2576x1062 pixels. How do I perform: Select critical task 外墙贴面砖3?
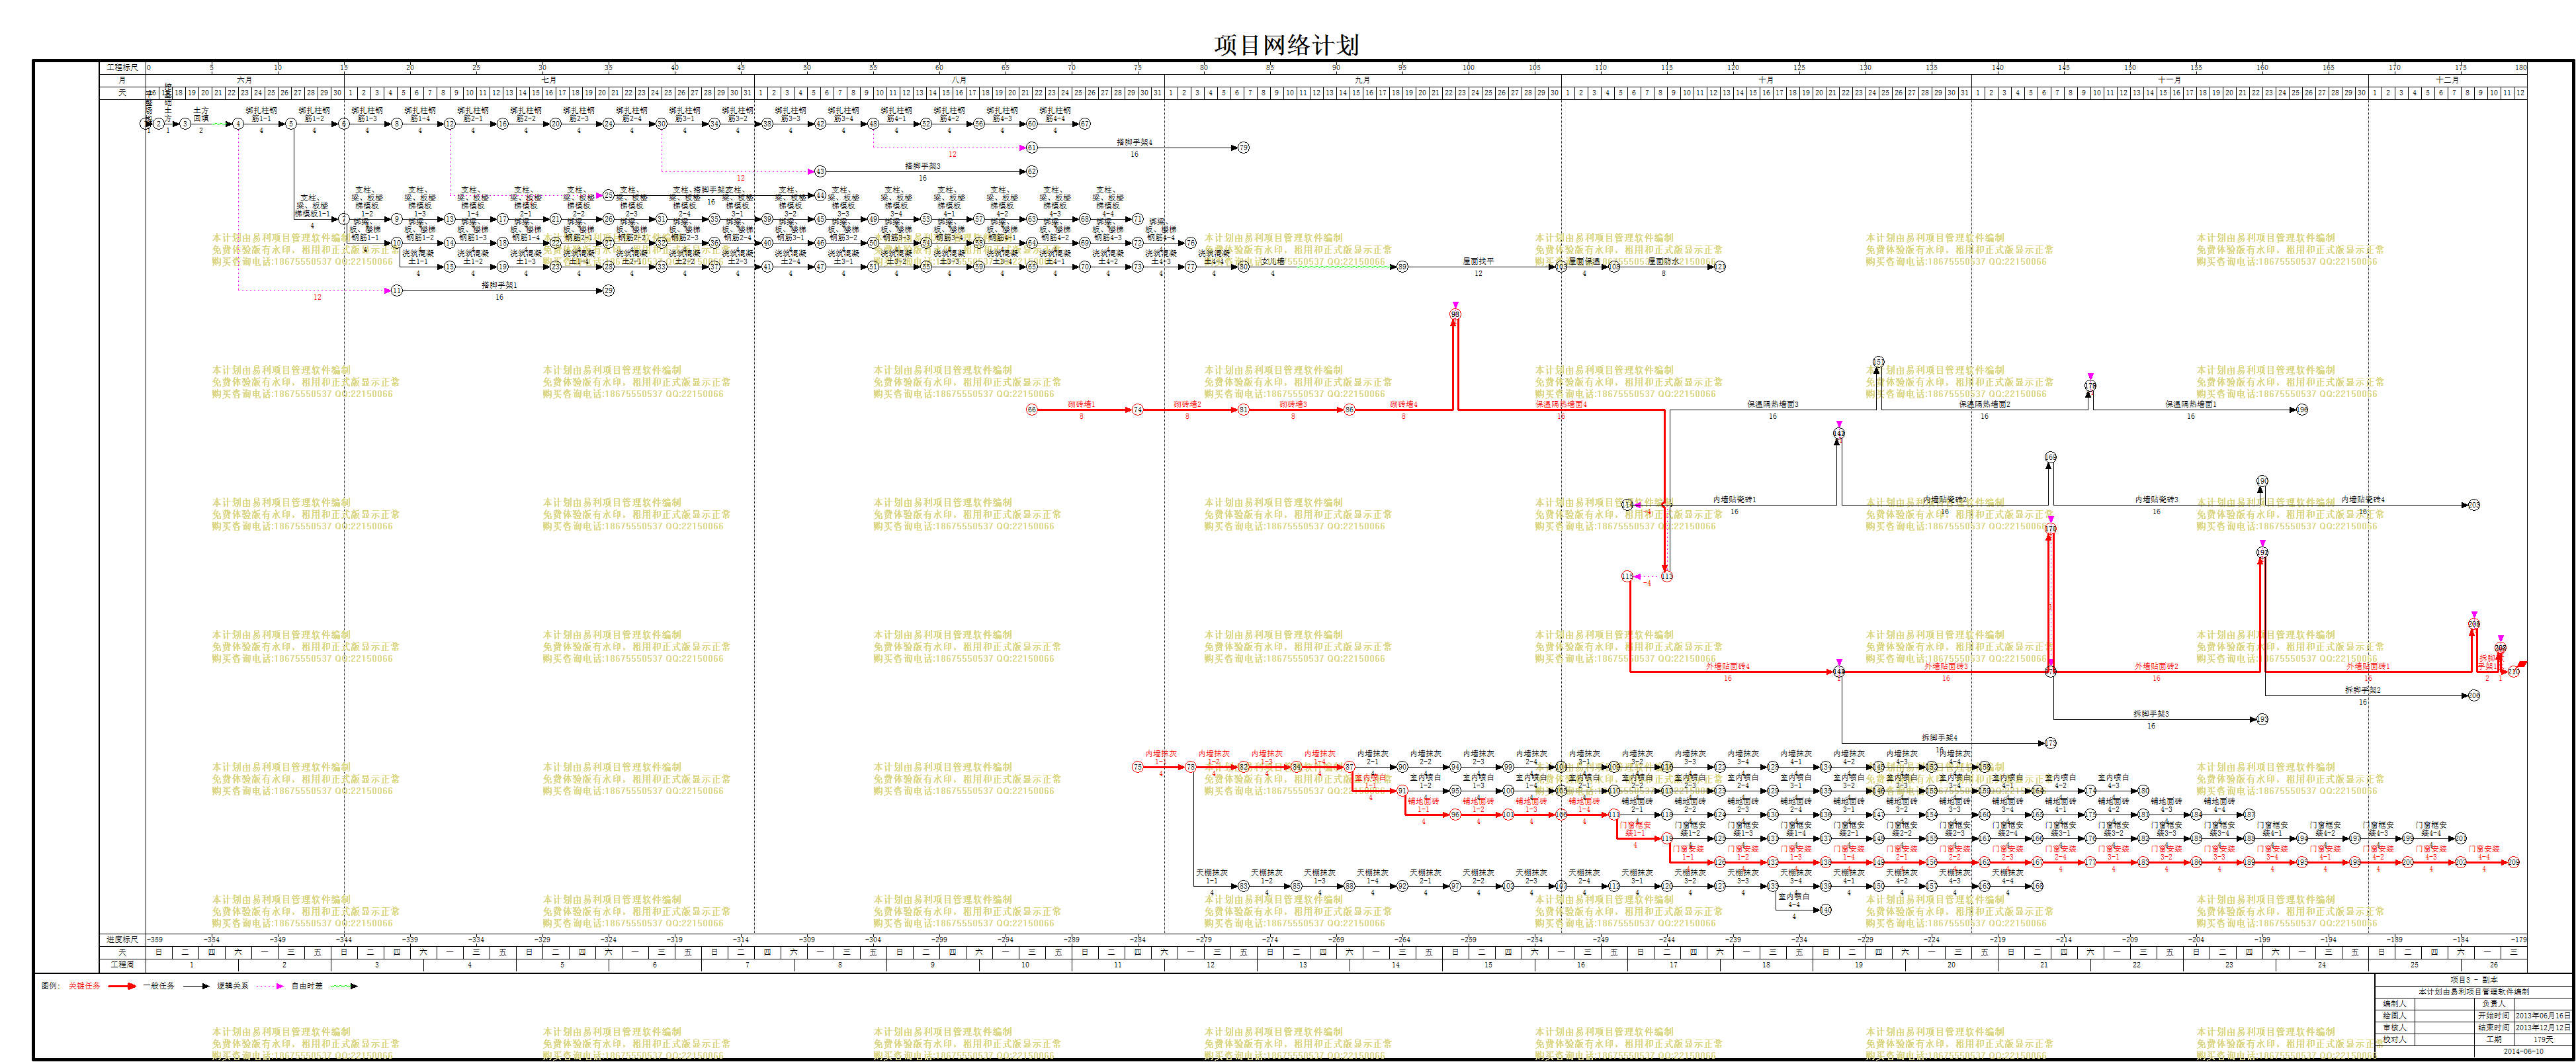pos(1946,666)
